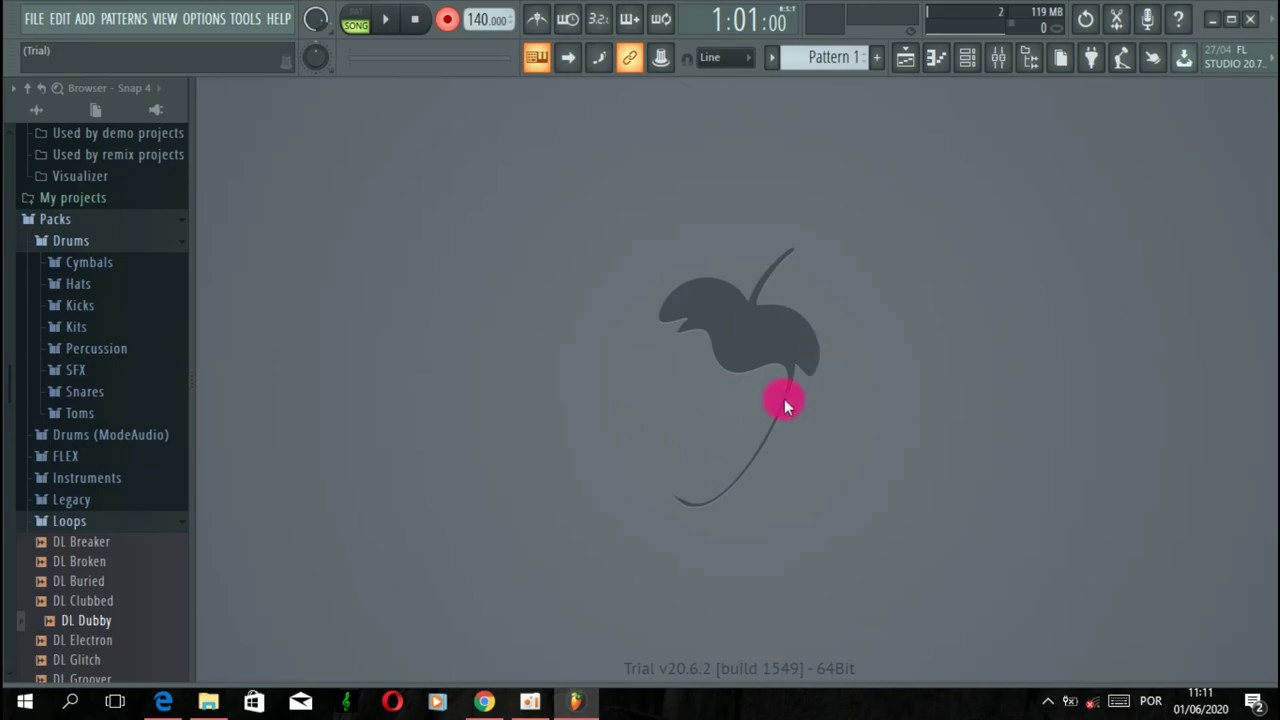Switch to browser plugin database tab
The height and width of the screenshot is (720, 1280).
coord(155,110)
